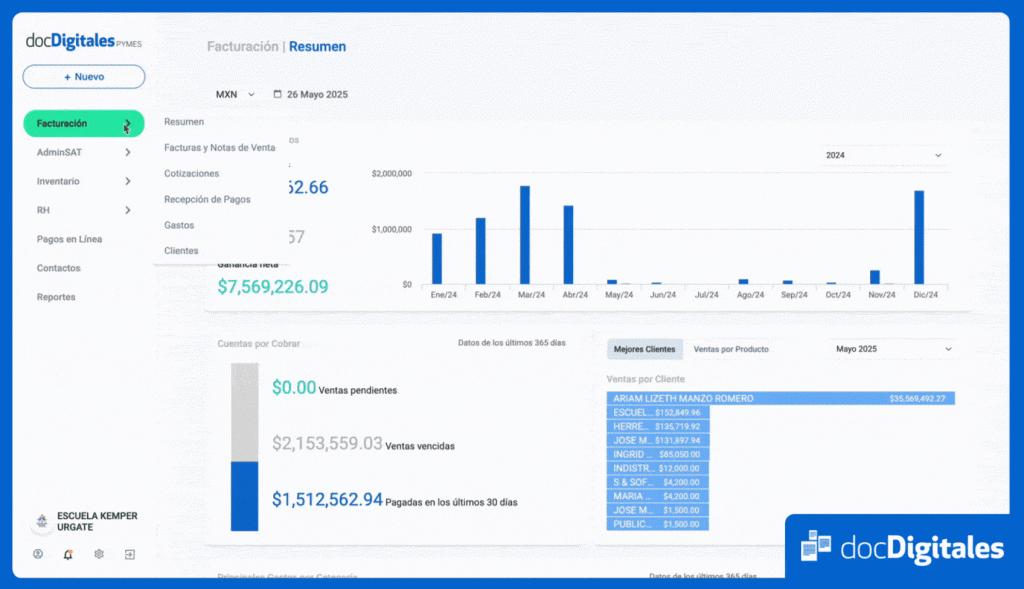Screen dimensions: 1024x589
Task: Select the HERRE... $135,719.92 client row
Action: [658, 426]
